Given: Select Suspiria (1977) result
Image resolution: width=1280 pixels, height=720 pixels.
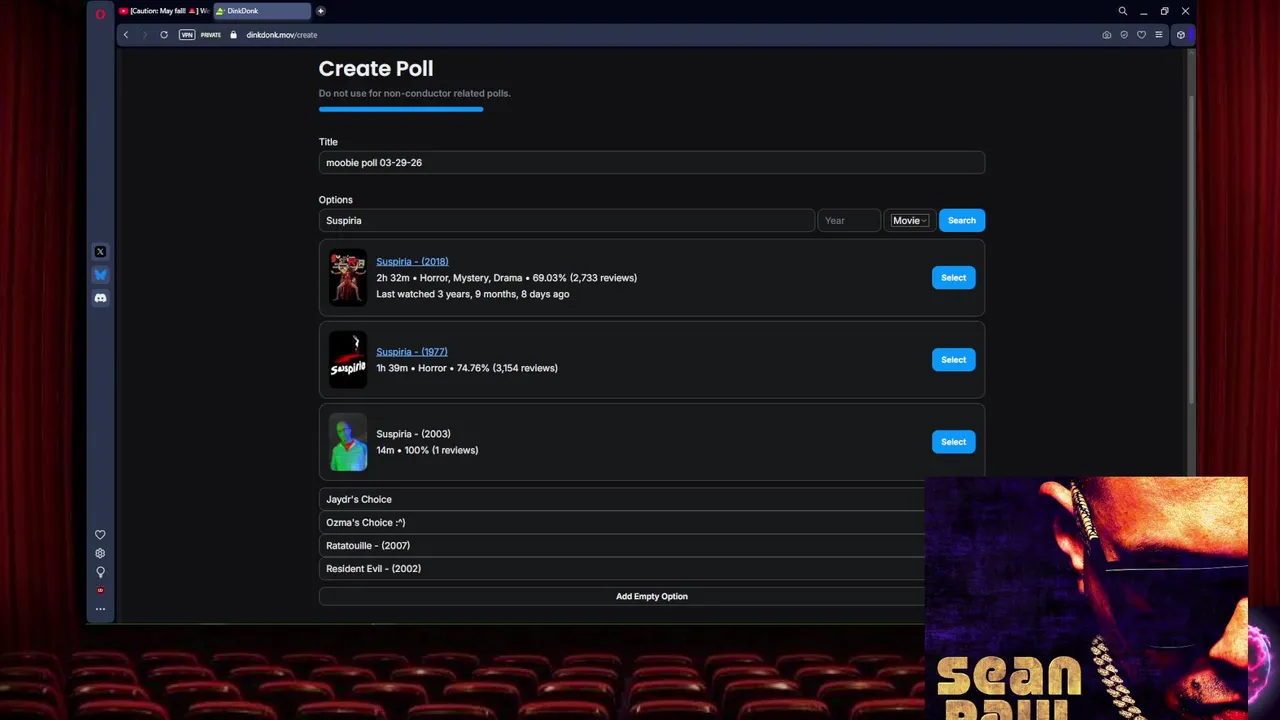Looking at the screenshot, I should pos(954,360).
